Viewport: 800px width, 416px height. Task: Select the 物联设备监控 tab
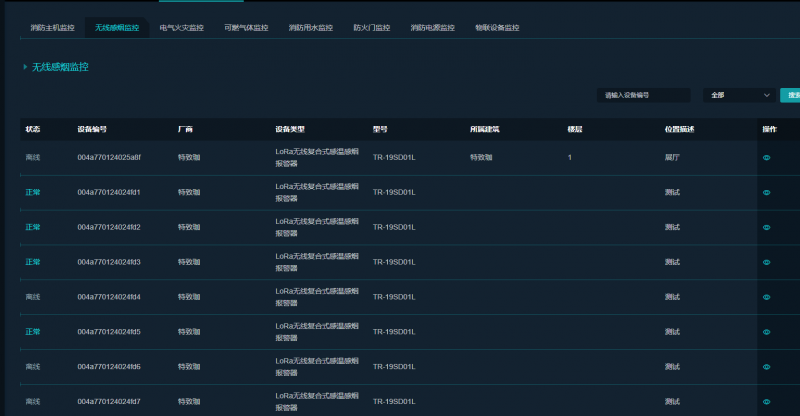click(497, 28)
